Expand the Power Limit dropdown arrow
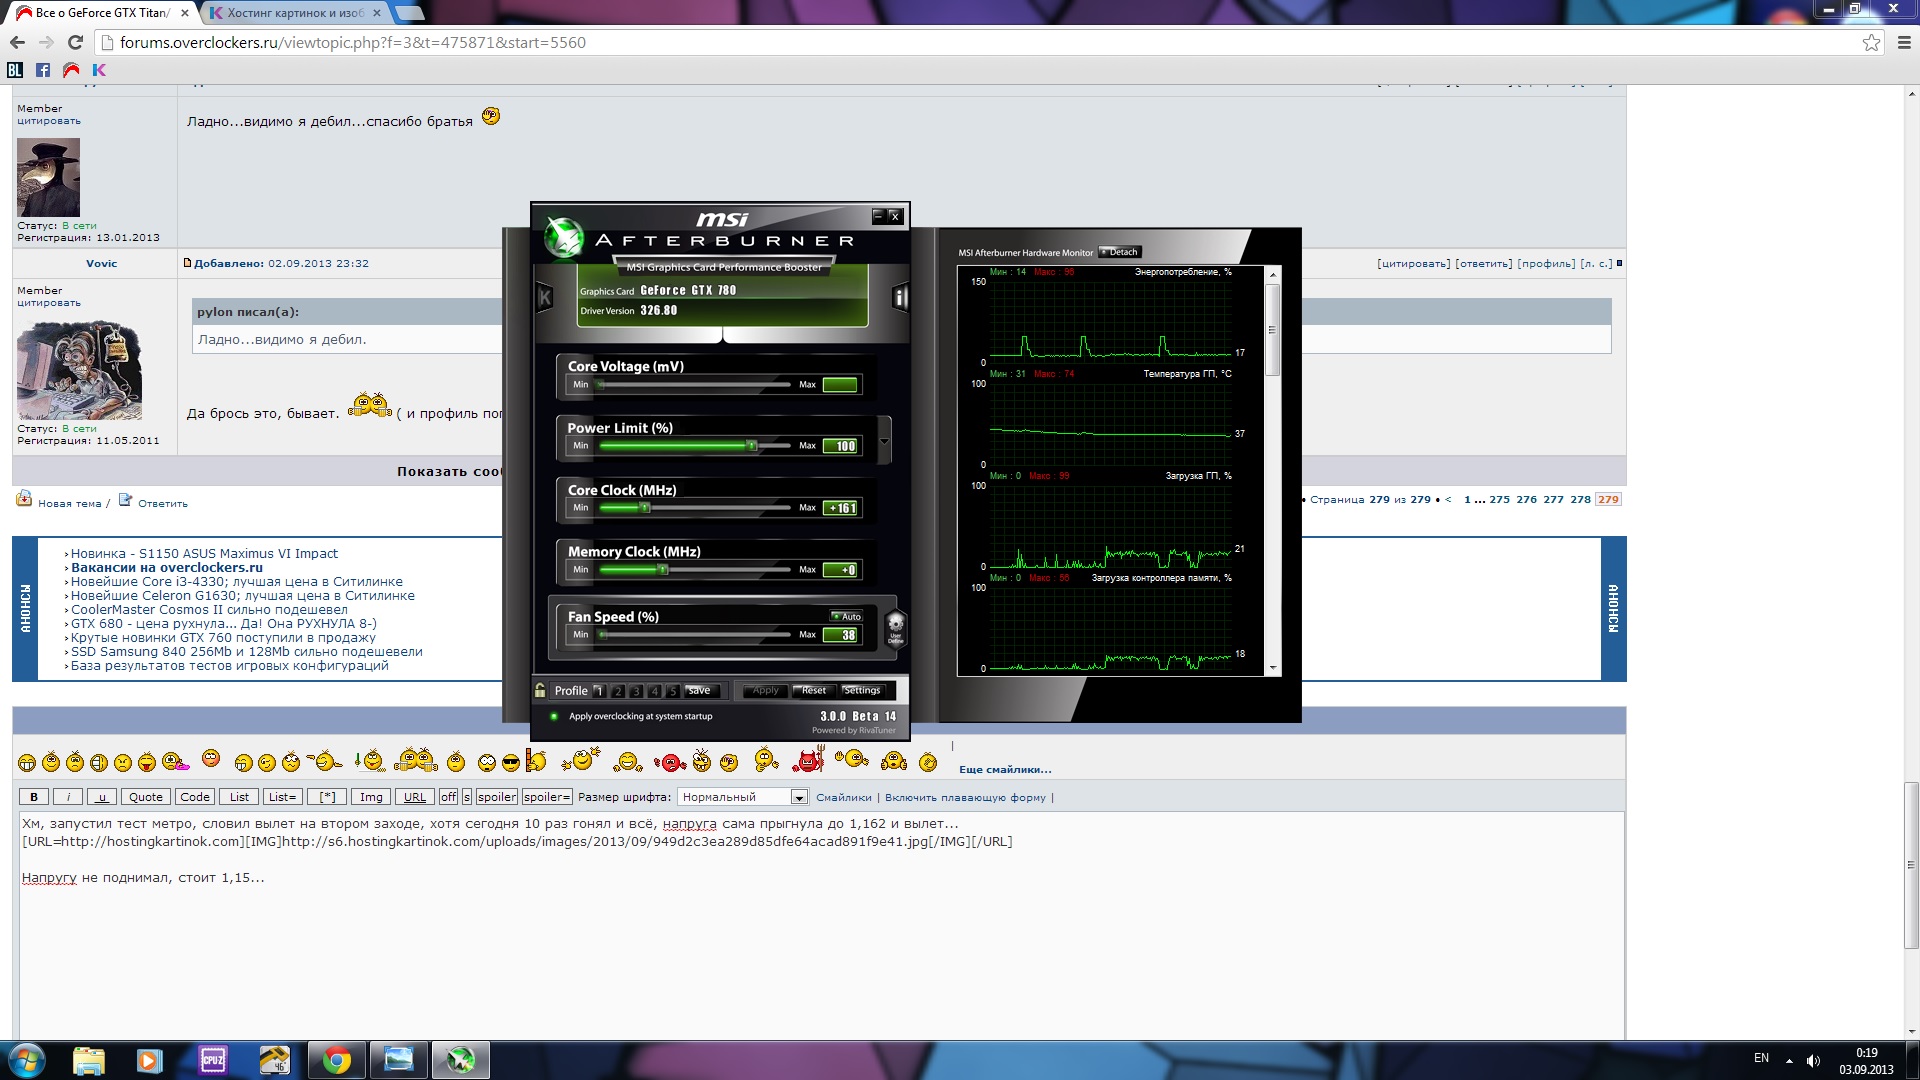1920x1080 pixels. [884, 442]
